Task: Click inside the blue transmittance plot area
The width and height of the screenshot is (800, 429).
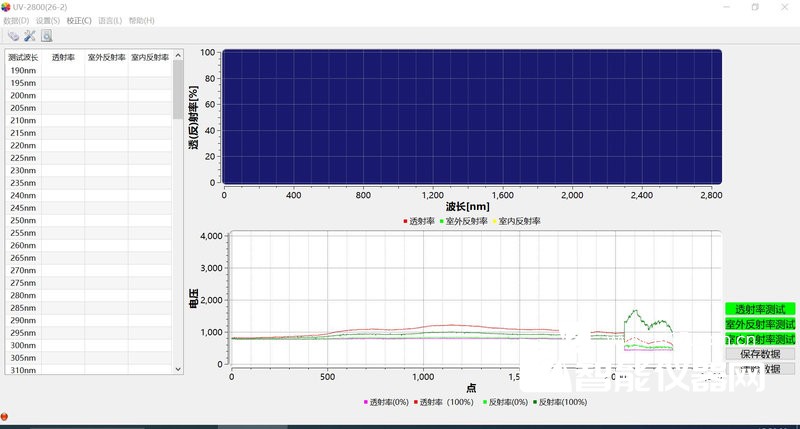Action: pyautogui.click(x=472, y=117)
